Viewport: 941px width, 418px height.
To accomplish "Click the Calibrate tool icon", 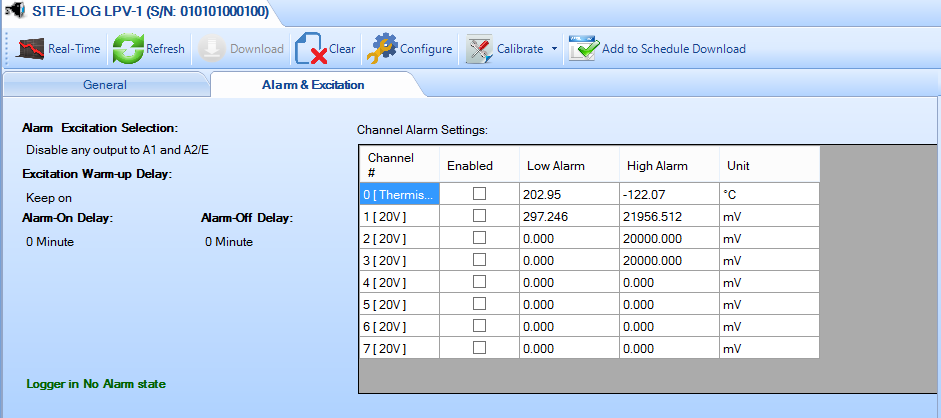I will tap(481, 48).
